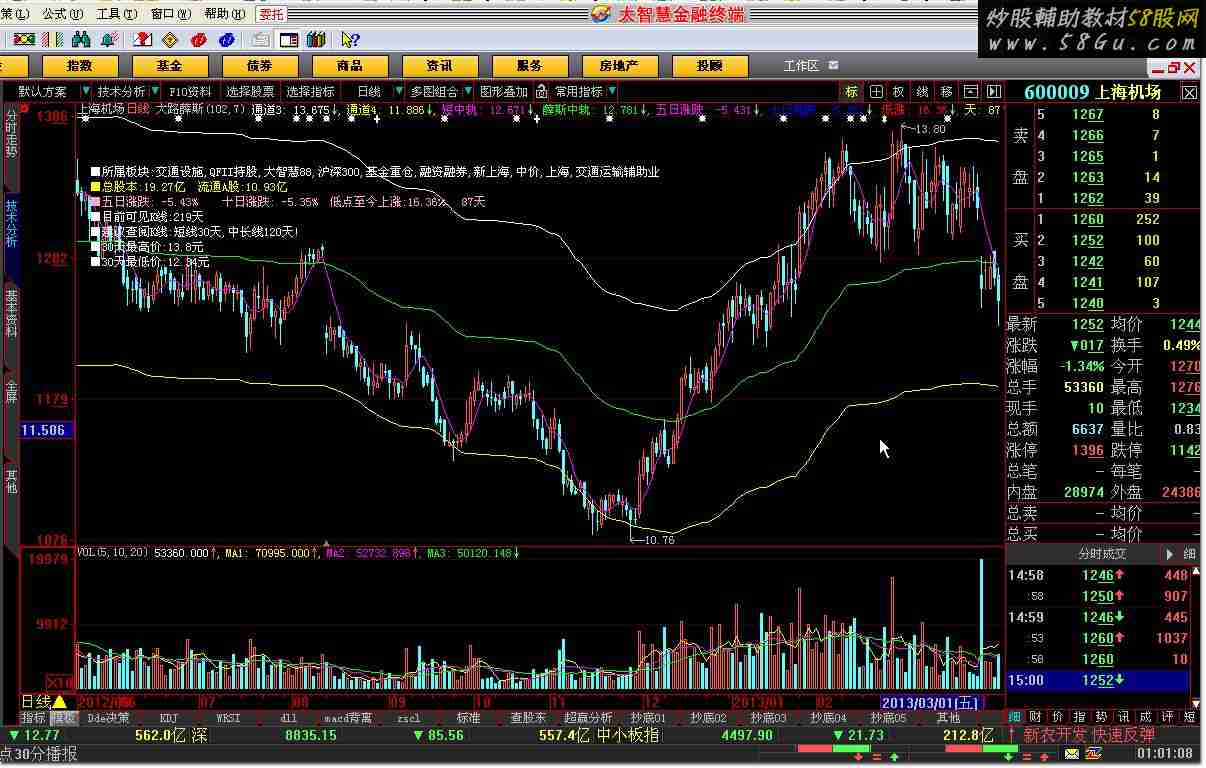Select the 细 detail tab under quote panel
The height and width of the screenshot is (768, 1206).
[1015, 717]
